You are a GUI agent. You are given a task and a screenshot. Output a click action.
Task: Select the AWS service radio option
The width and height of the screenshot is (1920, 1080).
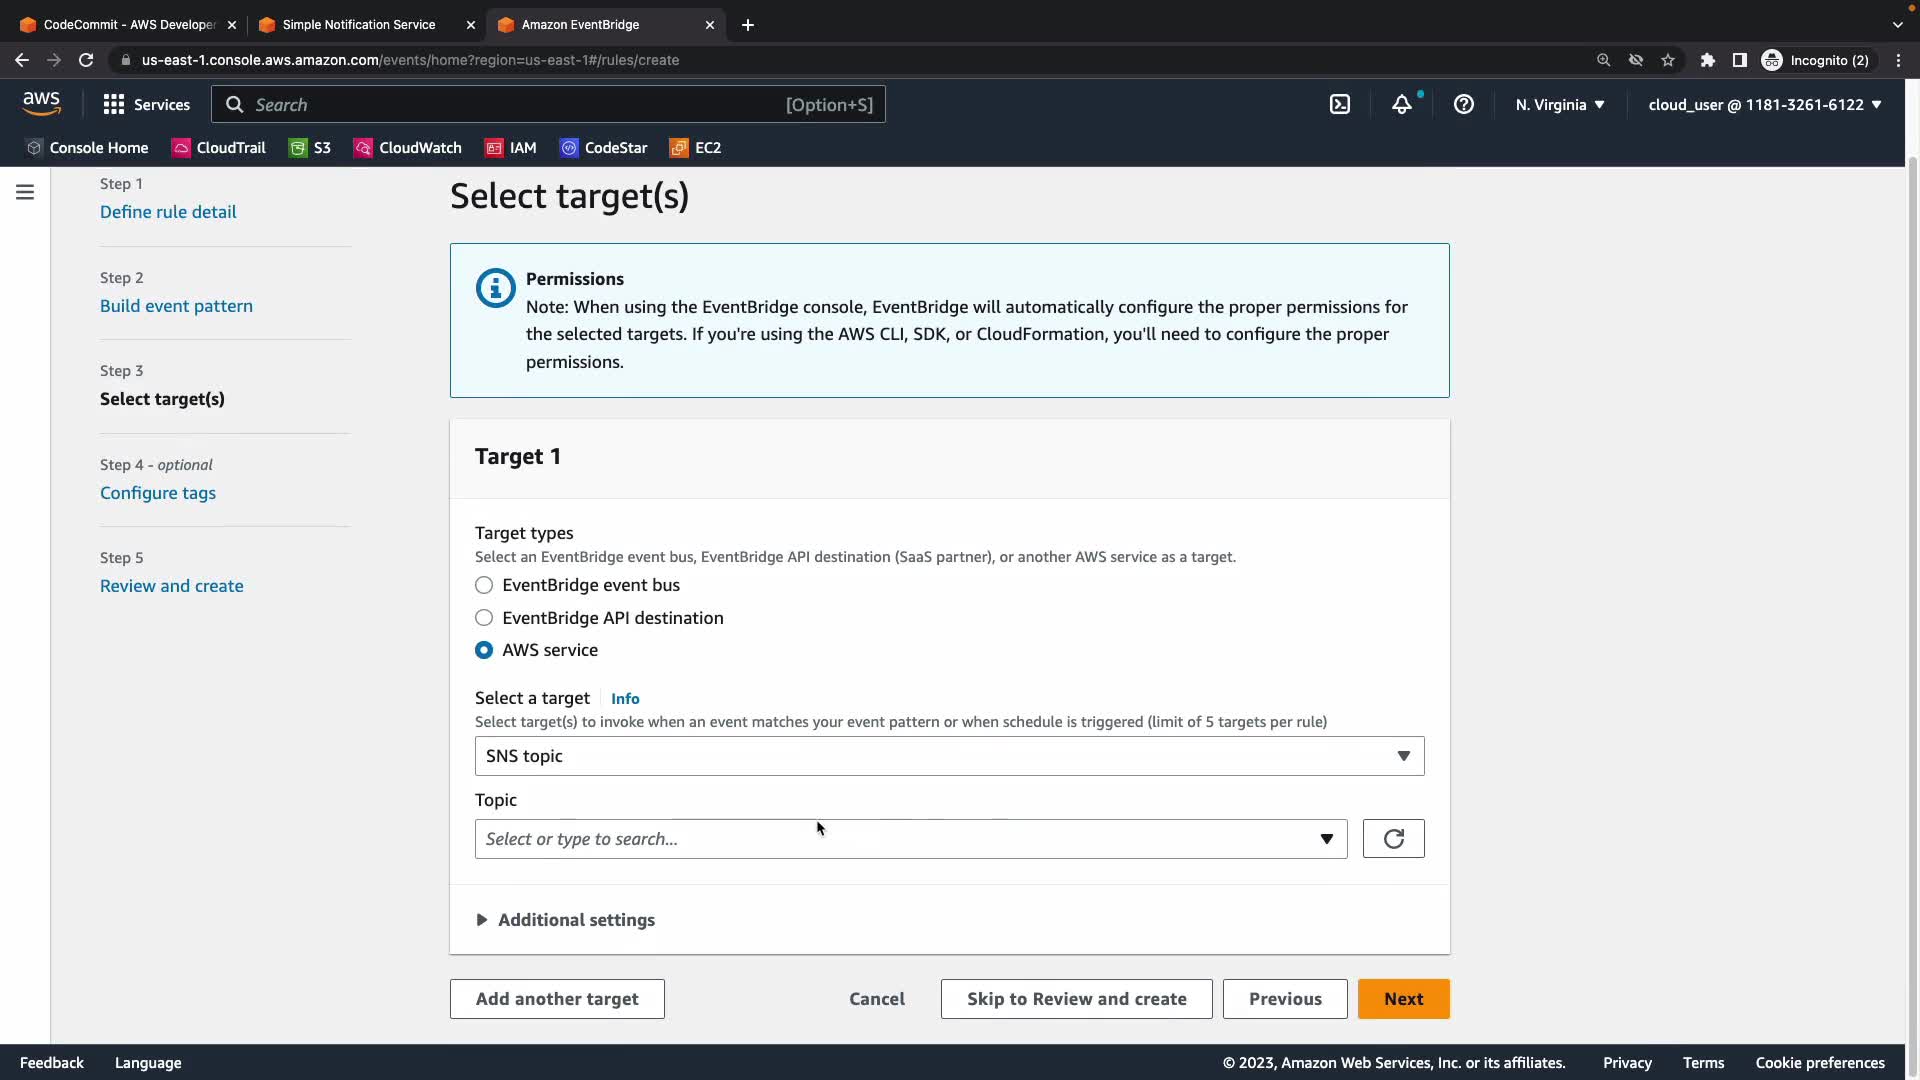tap(484, 650)
